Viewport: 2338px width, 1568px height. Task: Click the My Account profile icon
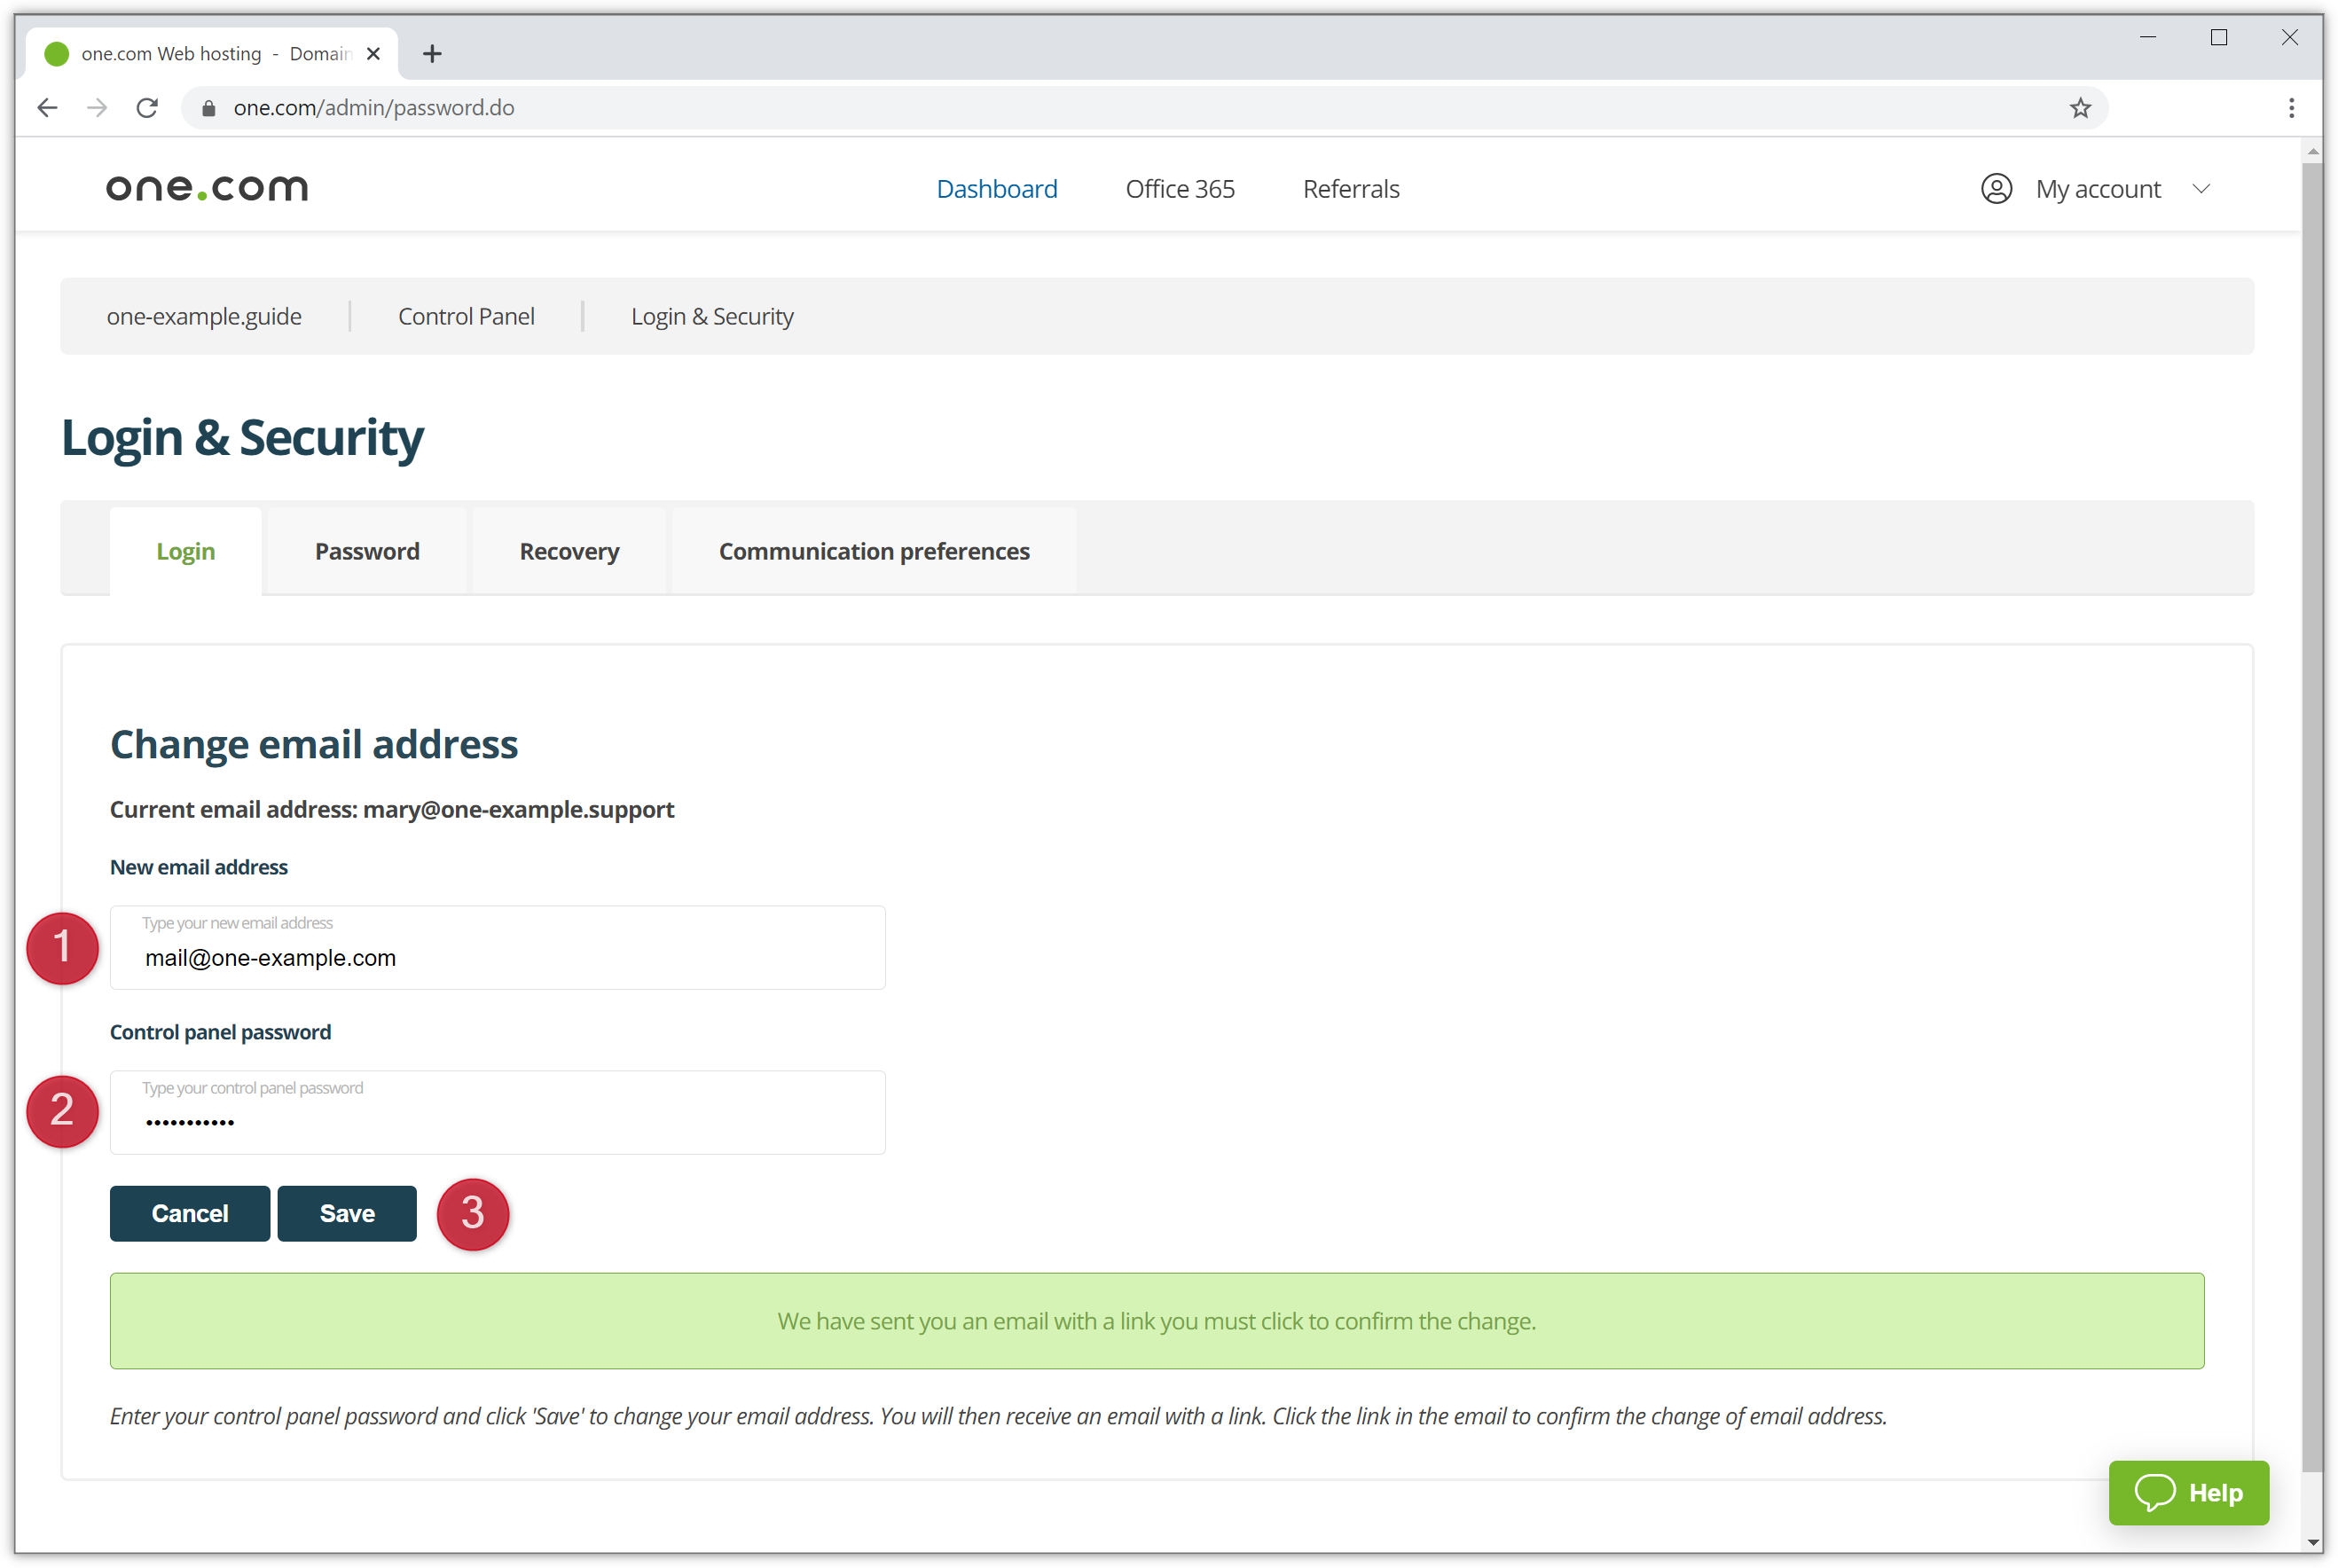click(x=1995, y=189)
